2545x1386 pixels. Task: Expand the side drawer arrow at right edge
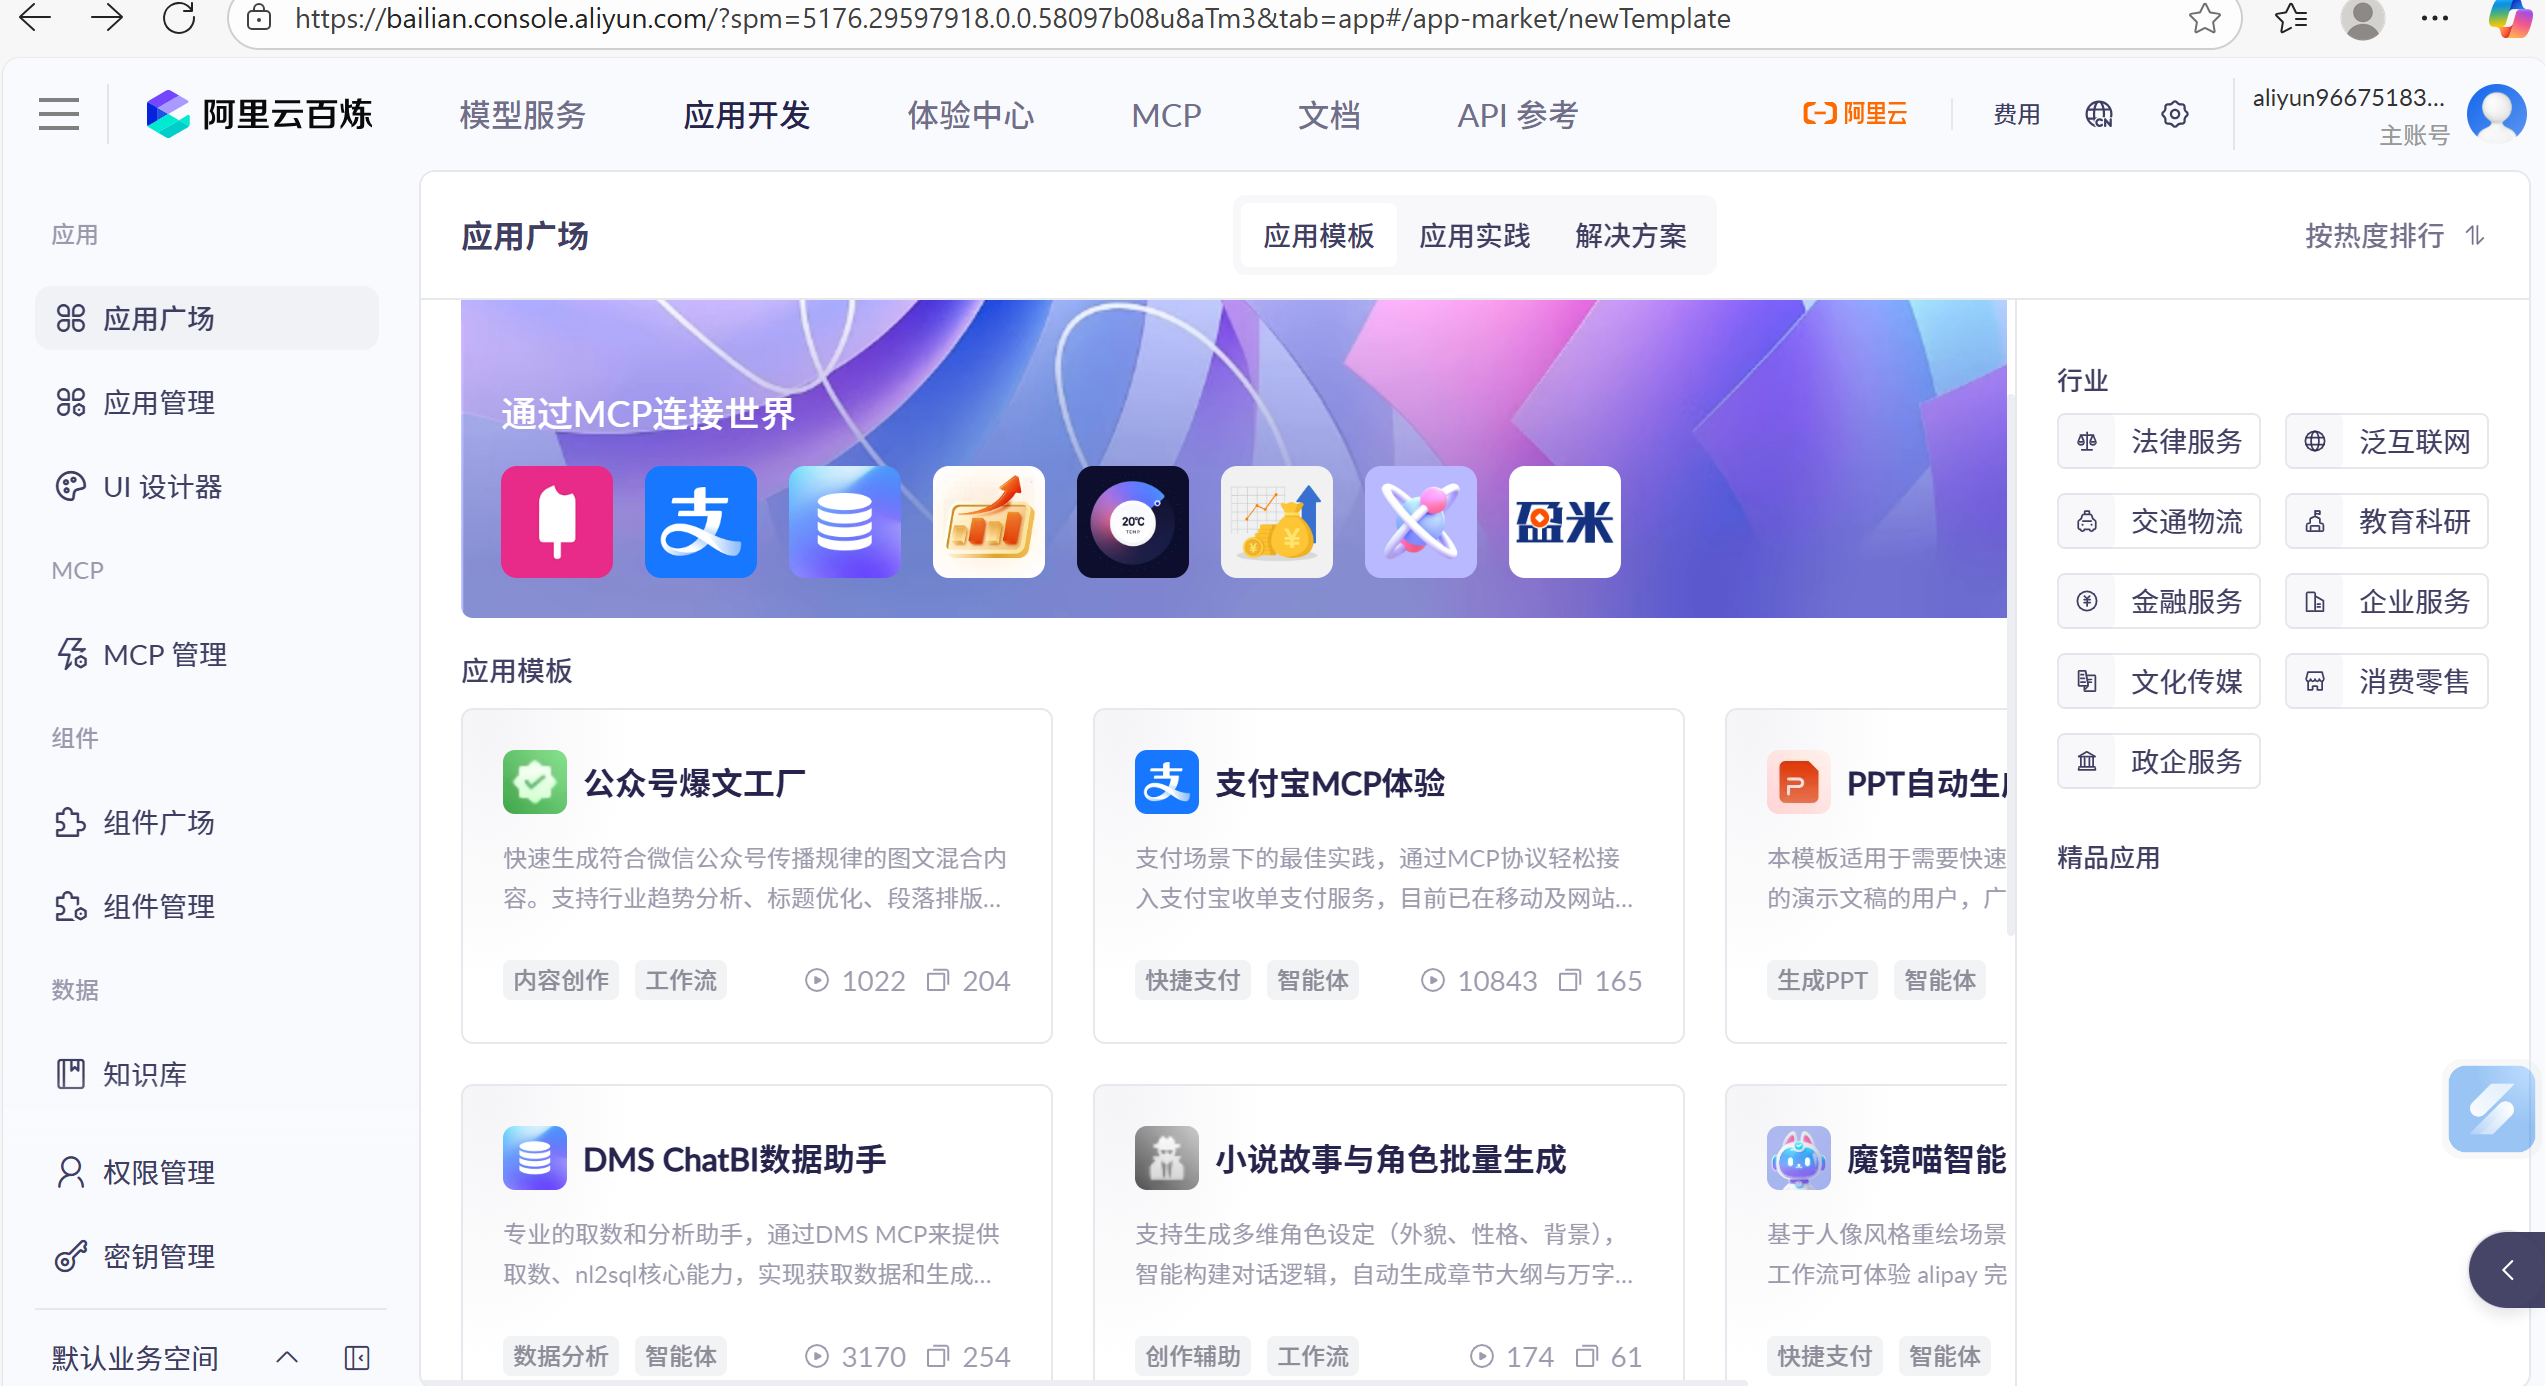(x=2507, y=1270)
